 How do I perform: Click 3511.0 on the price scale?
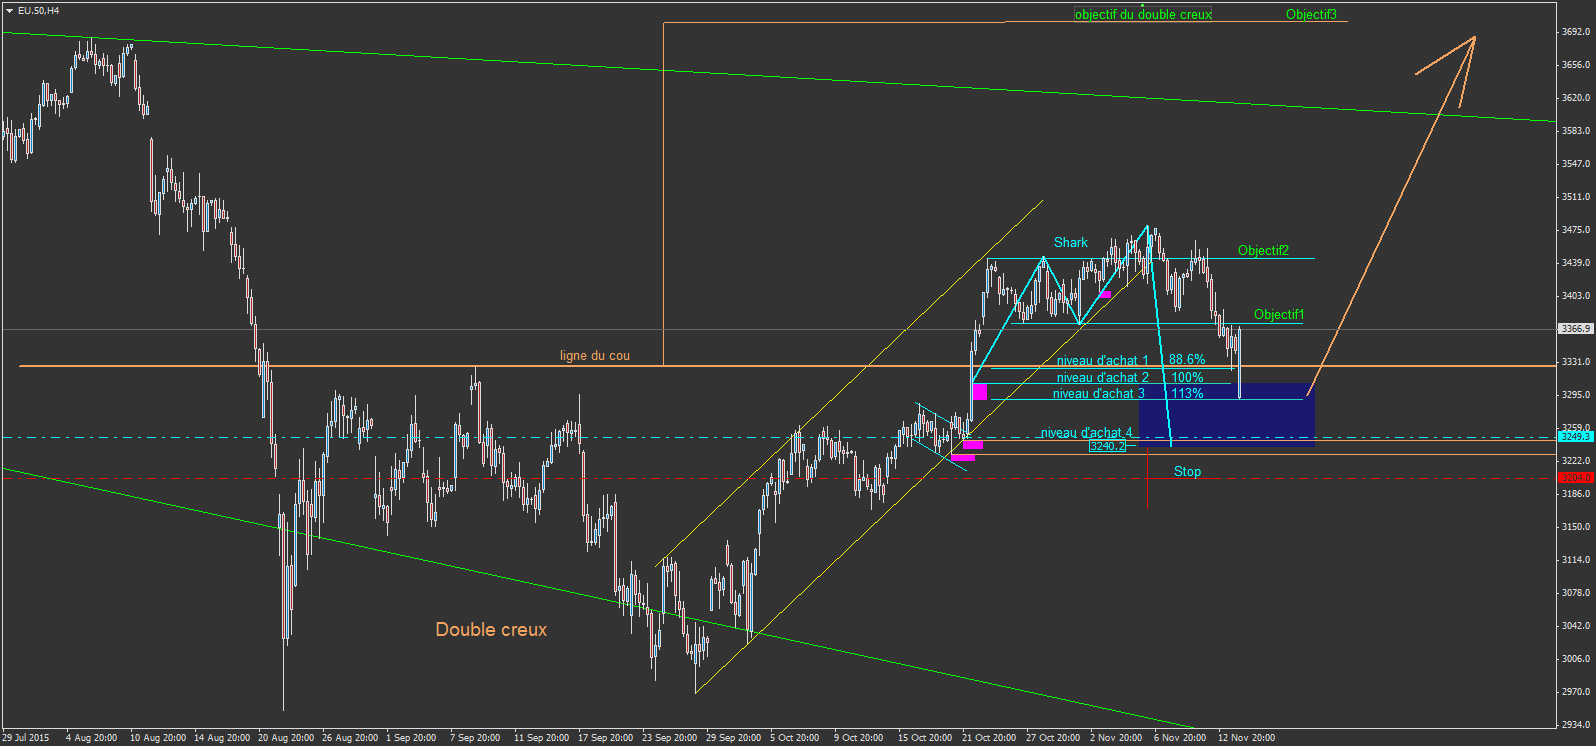point(1576,197)
